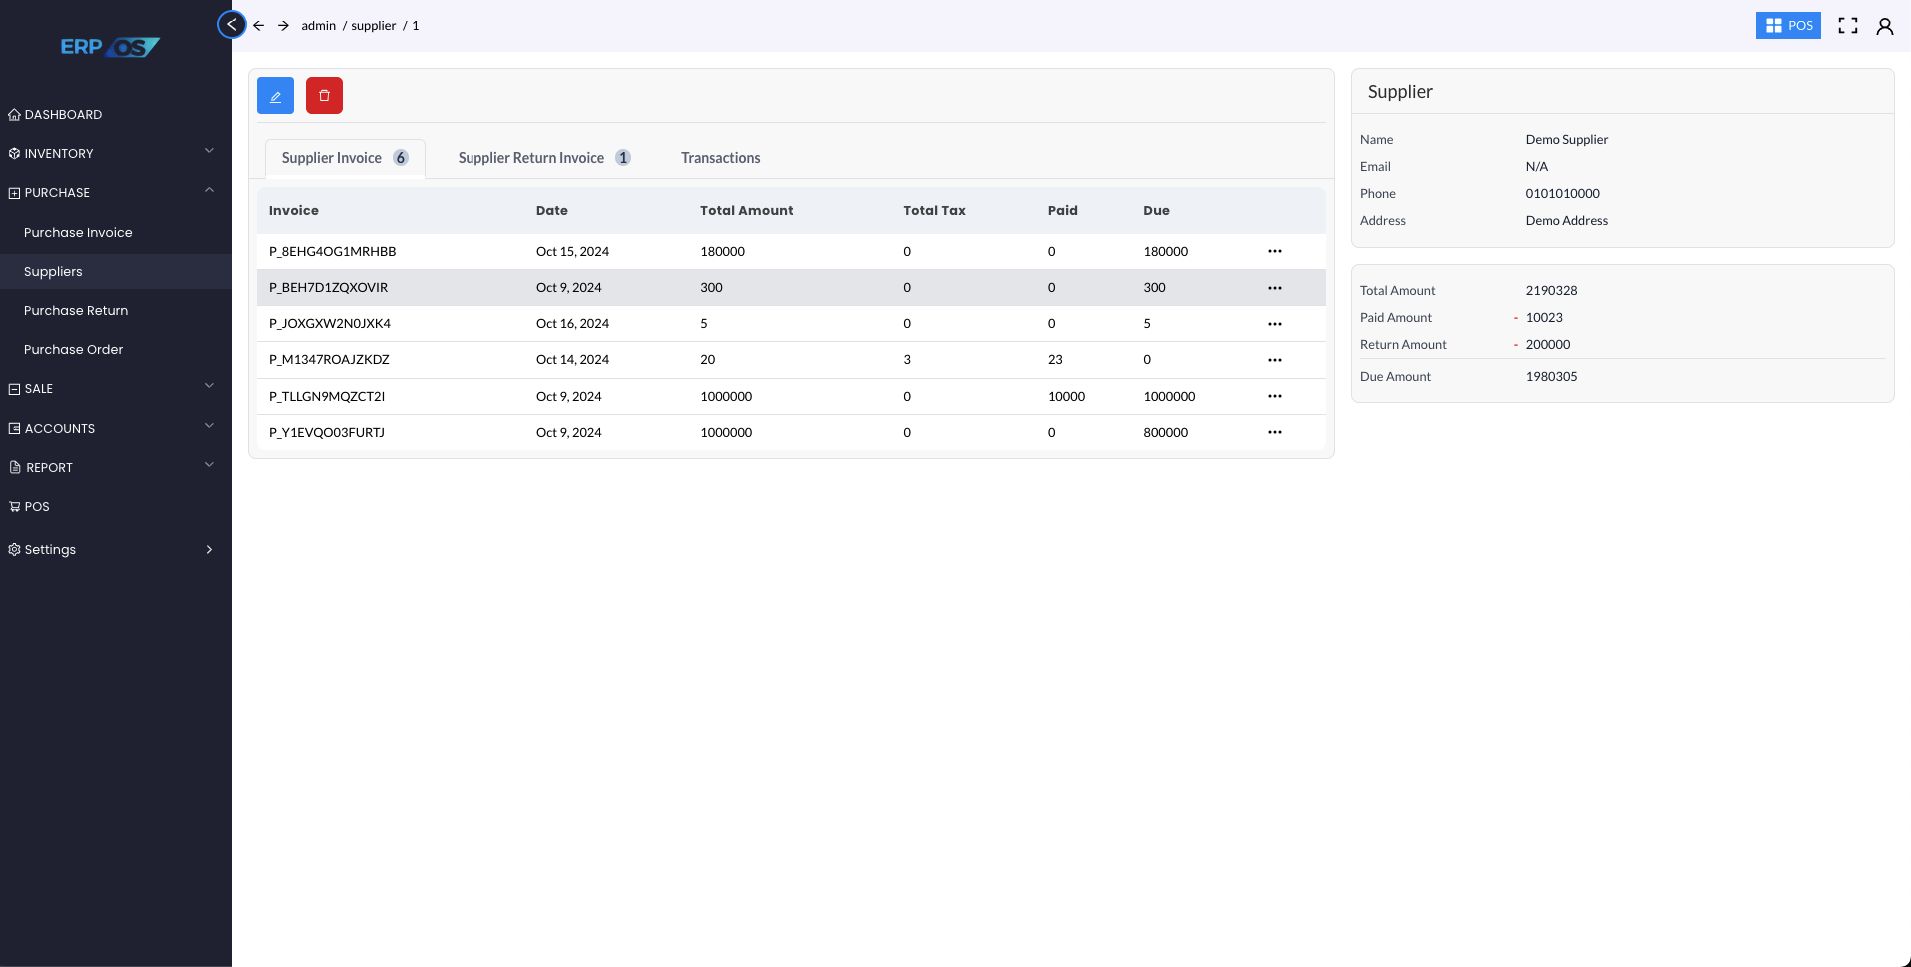Image resolution: width=1911 pixels, height=967 pixels.
Task: Click invoice P_M1347ROAJZKDZ
Action: coord(329,360)
